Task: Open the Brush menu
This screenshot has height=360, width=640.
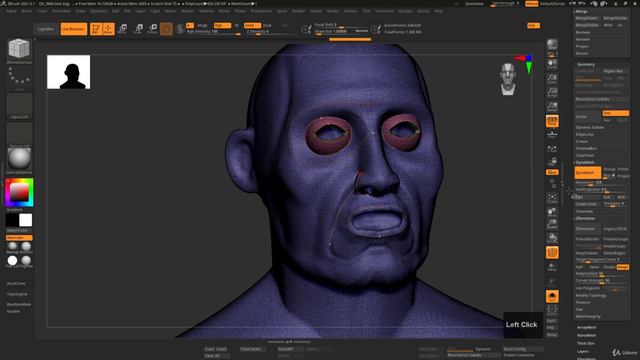Action: tap(27, 11)
